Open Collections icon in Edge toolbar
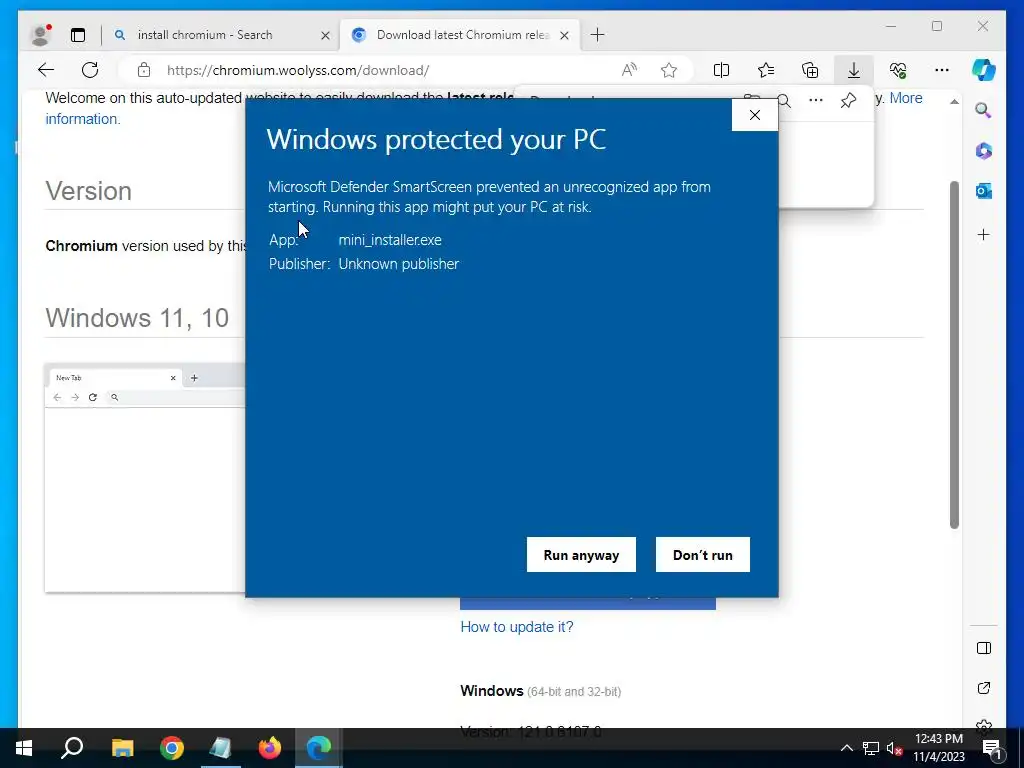Viewport: 1024px width, 768px height. point(810,70)
